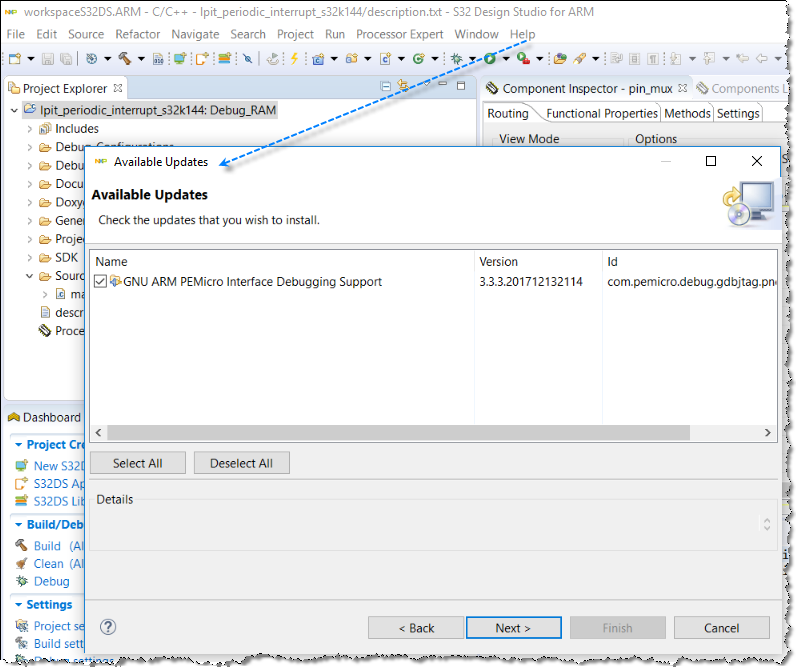The image size is (796, 667).
Task: Click the previous annotation toolbar icon
Action: click(x=709, y=59)
